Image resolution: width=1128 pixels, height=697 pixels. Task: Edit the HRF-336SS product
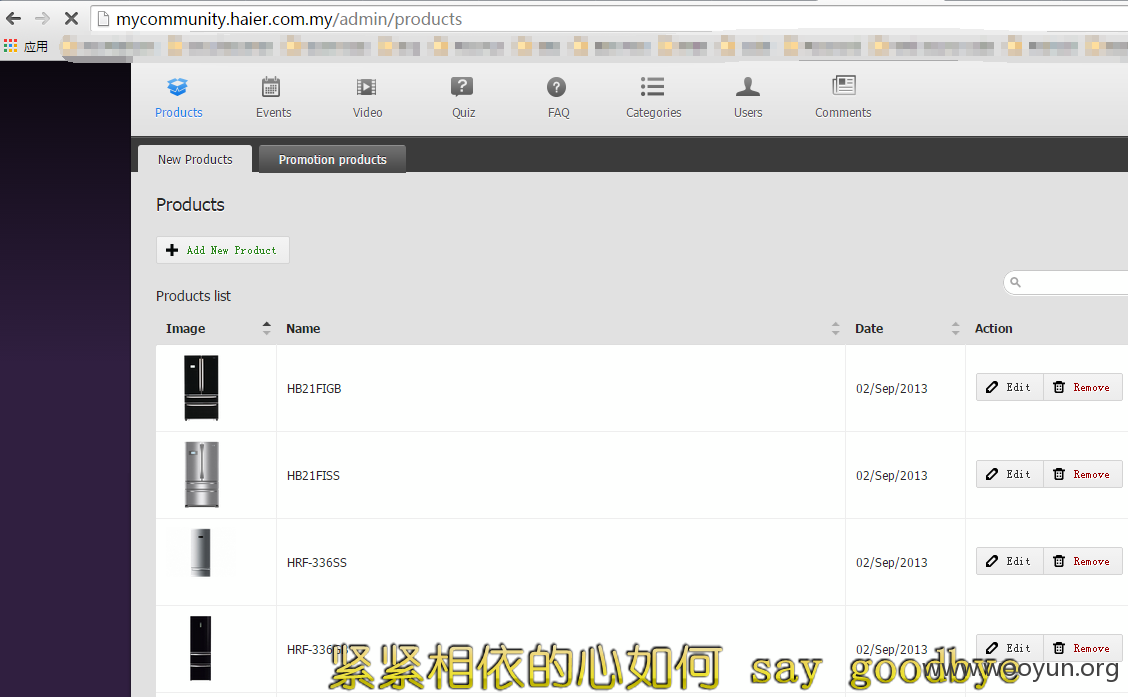coord(1009,561)
